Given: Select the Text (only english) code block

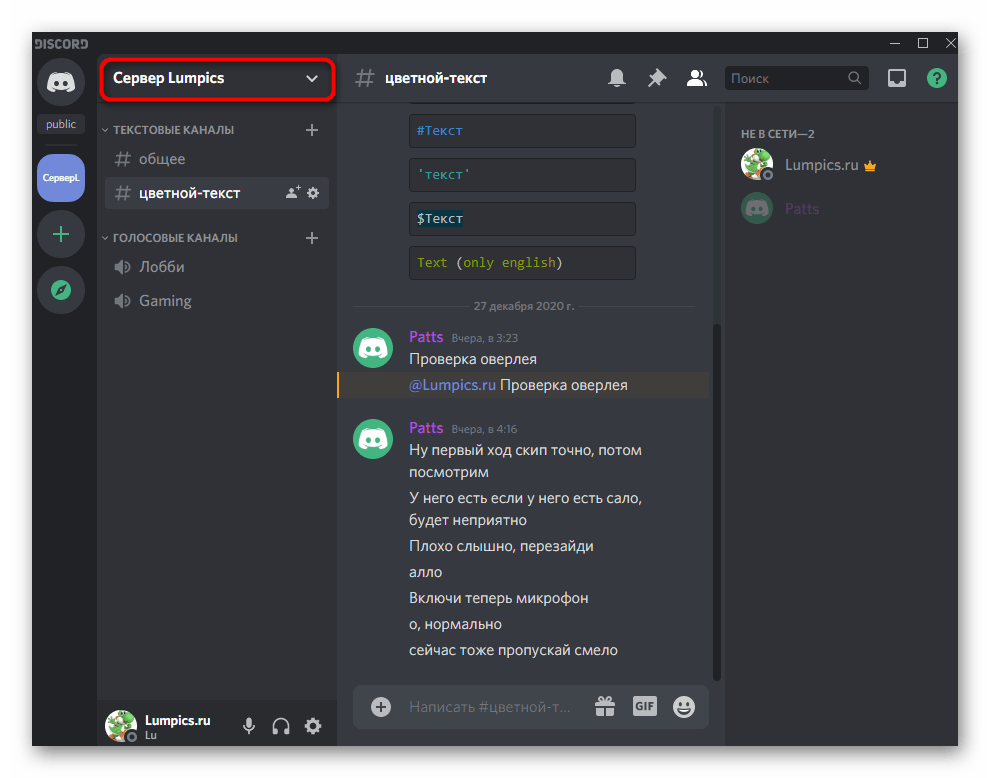Looking at the screenshot, I should coord(522,263).
